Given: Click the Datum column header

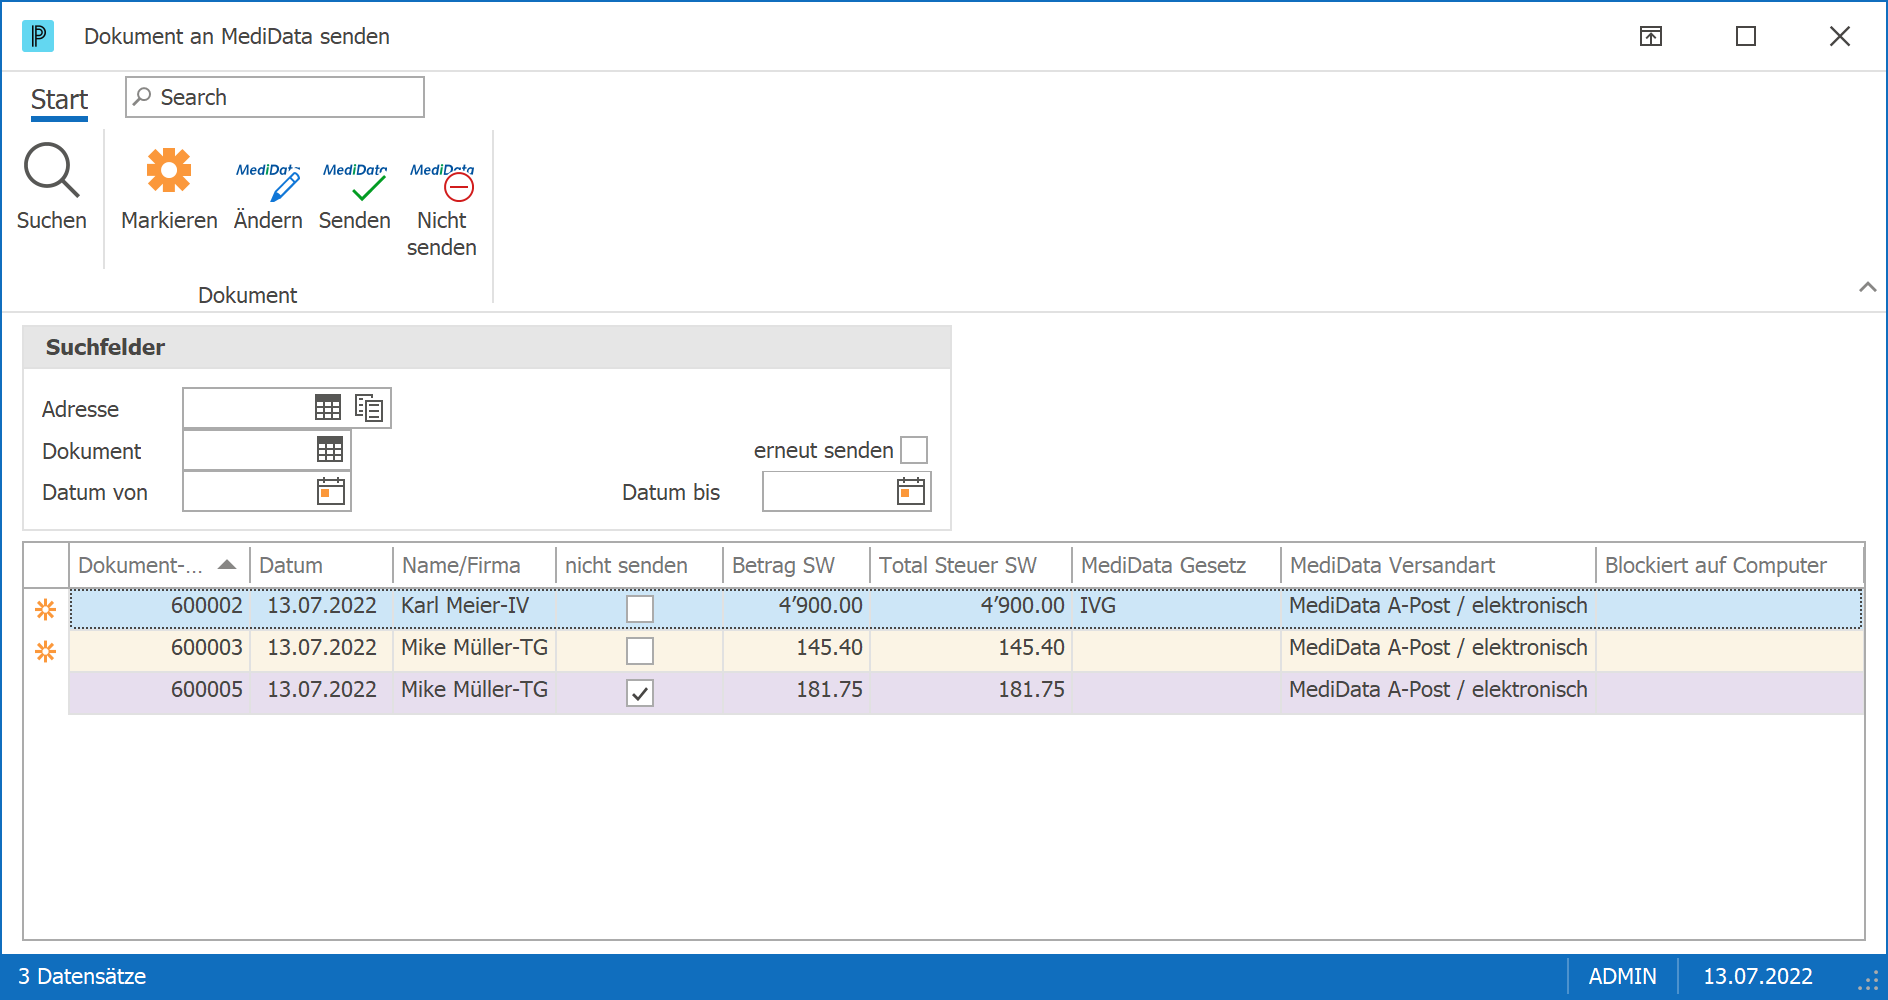Looking at the screenshot, I should [322, 565].
